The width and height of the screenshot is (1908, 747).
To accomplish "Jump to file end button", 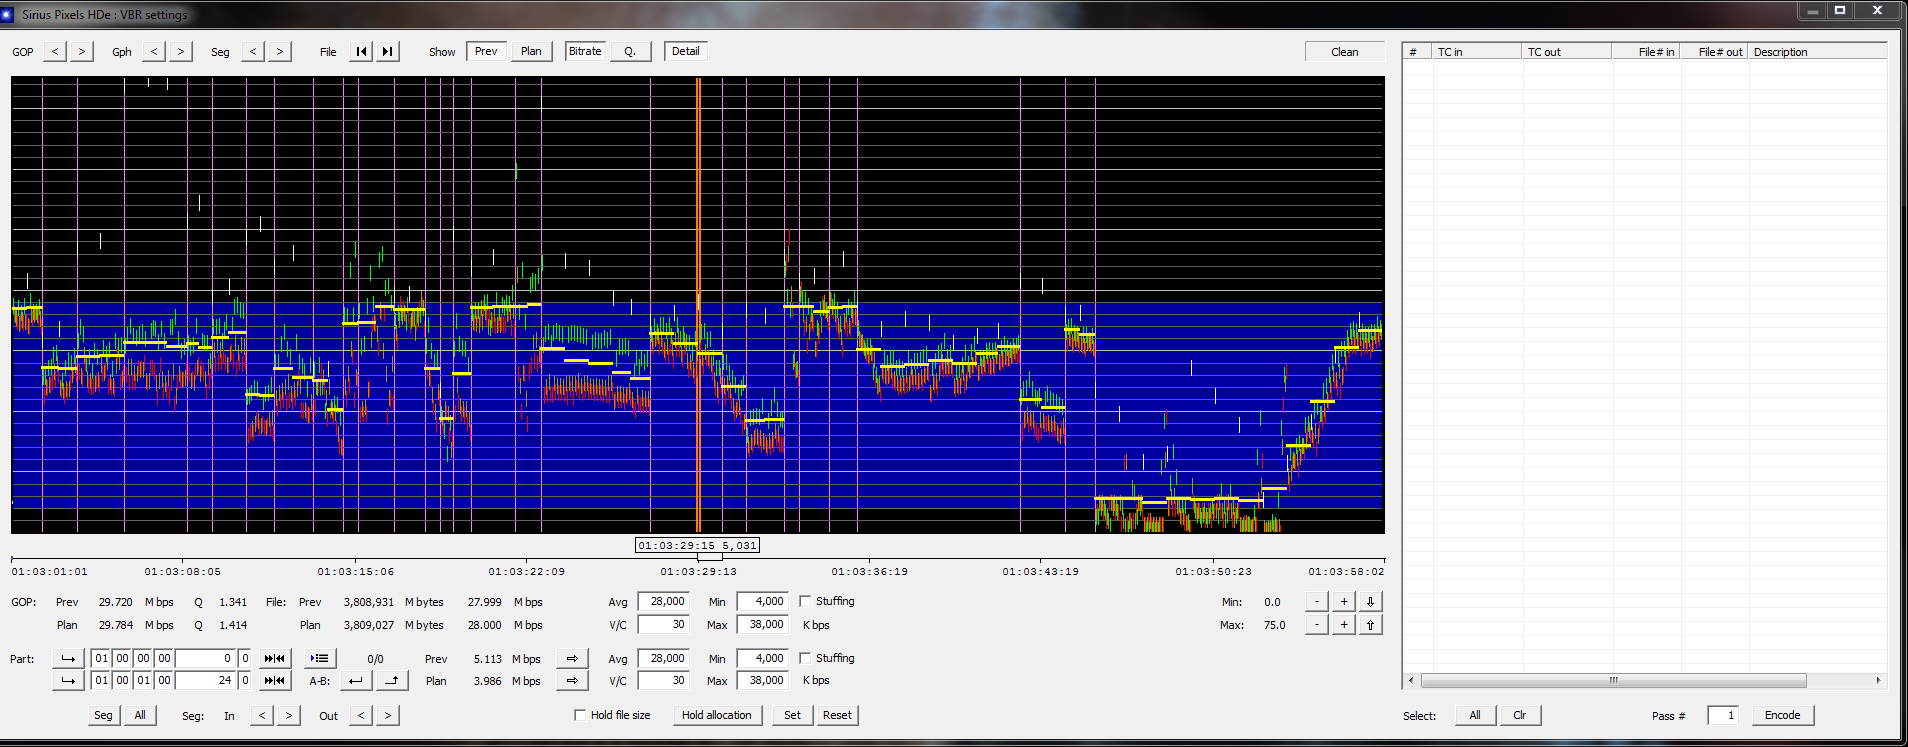I will point(388,52).
